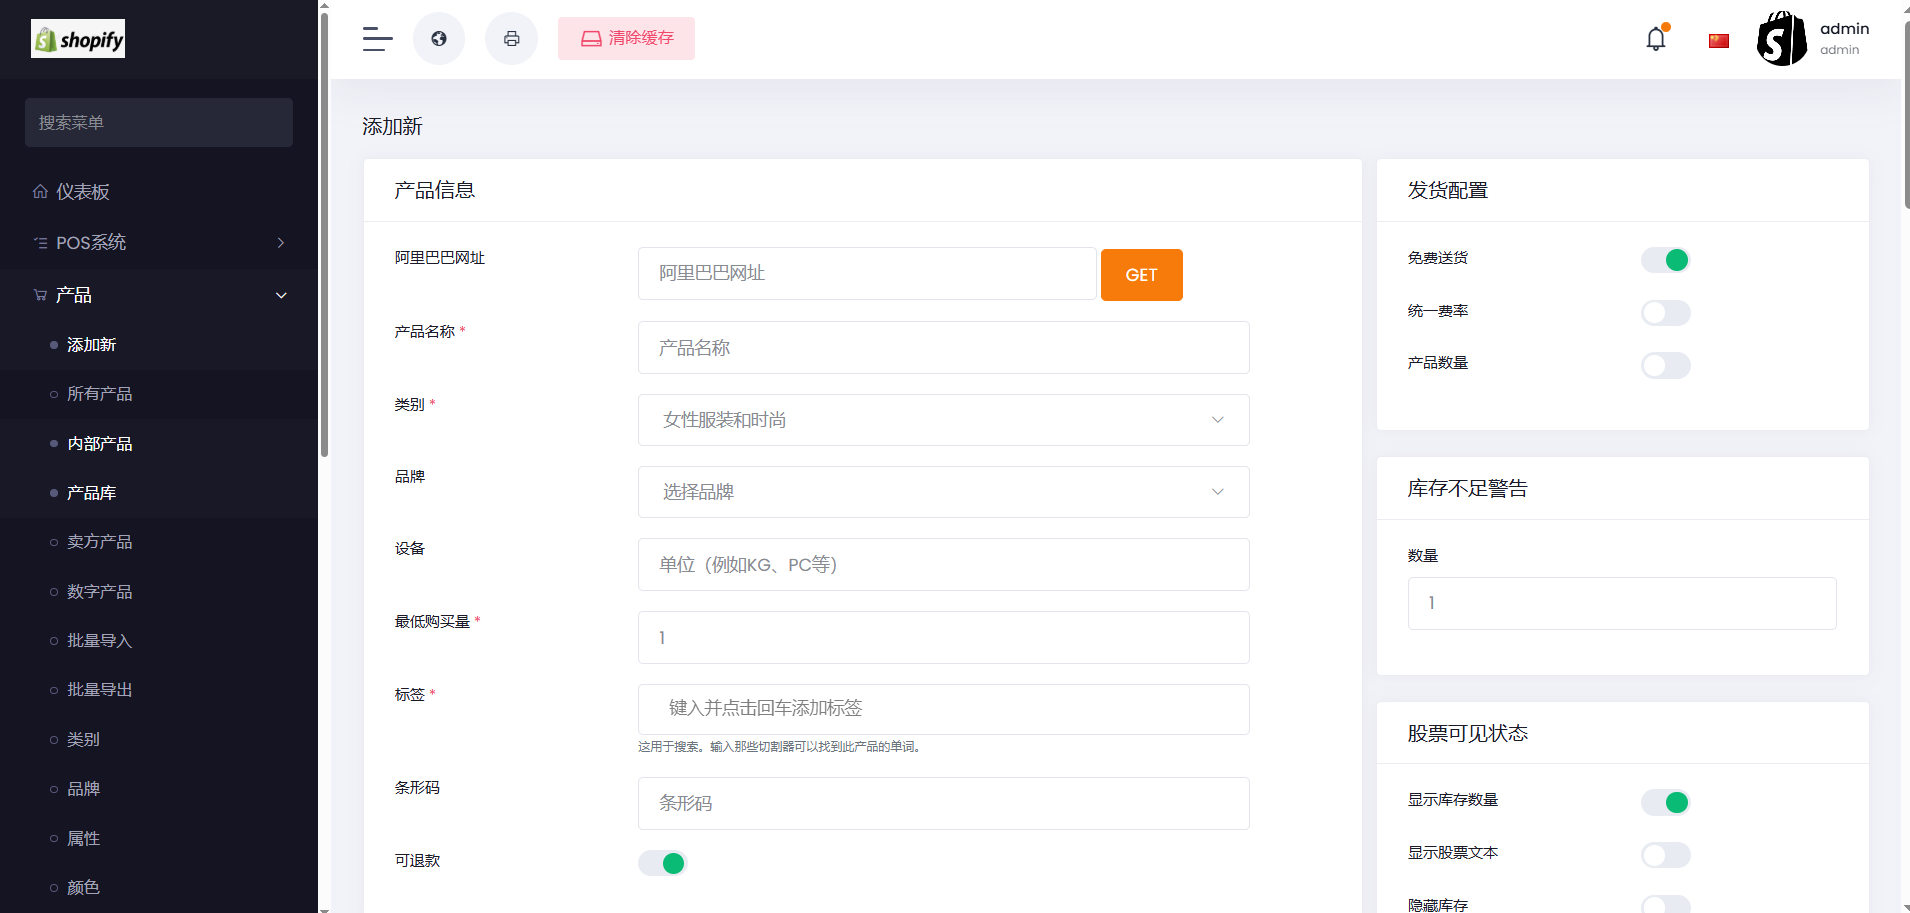
Task: Expand the POS系统 sidebar menu
Action: click(159, 243)
